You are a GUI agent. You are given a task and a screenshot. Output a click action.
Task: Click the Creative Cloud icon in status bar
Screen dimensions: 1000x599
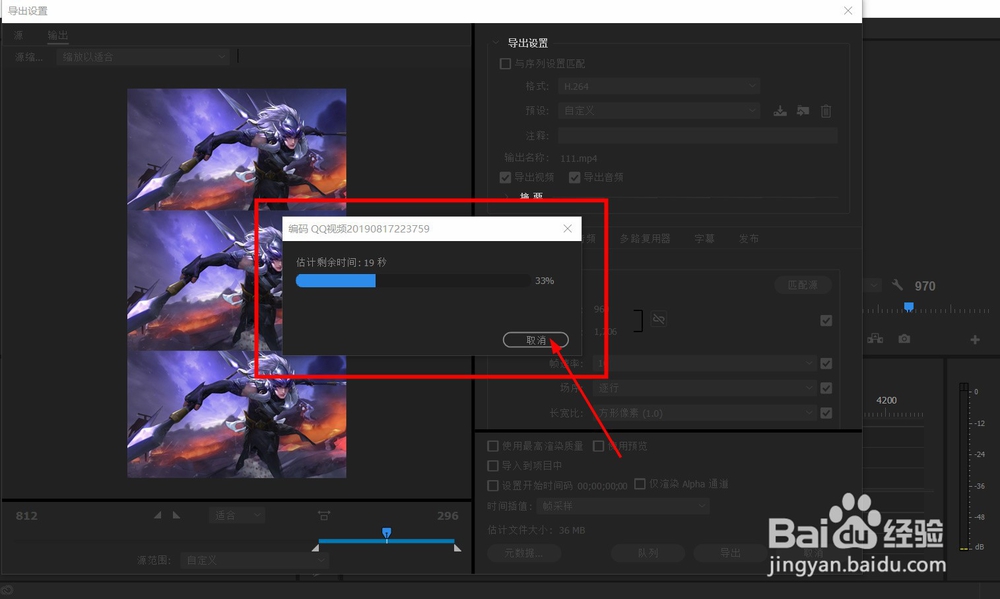pyautogui.click(x=7, y=590)
